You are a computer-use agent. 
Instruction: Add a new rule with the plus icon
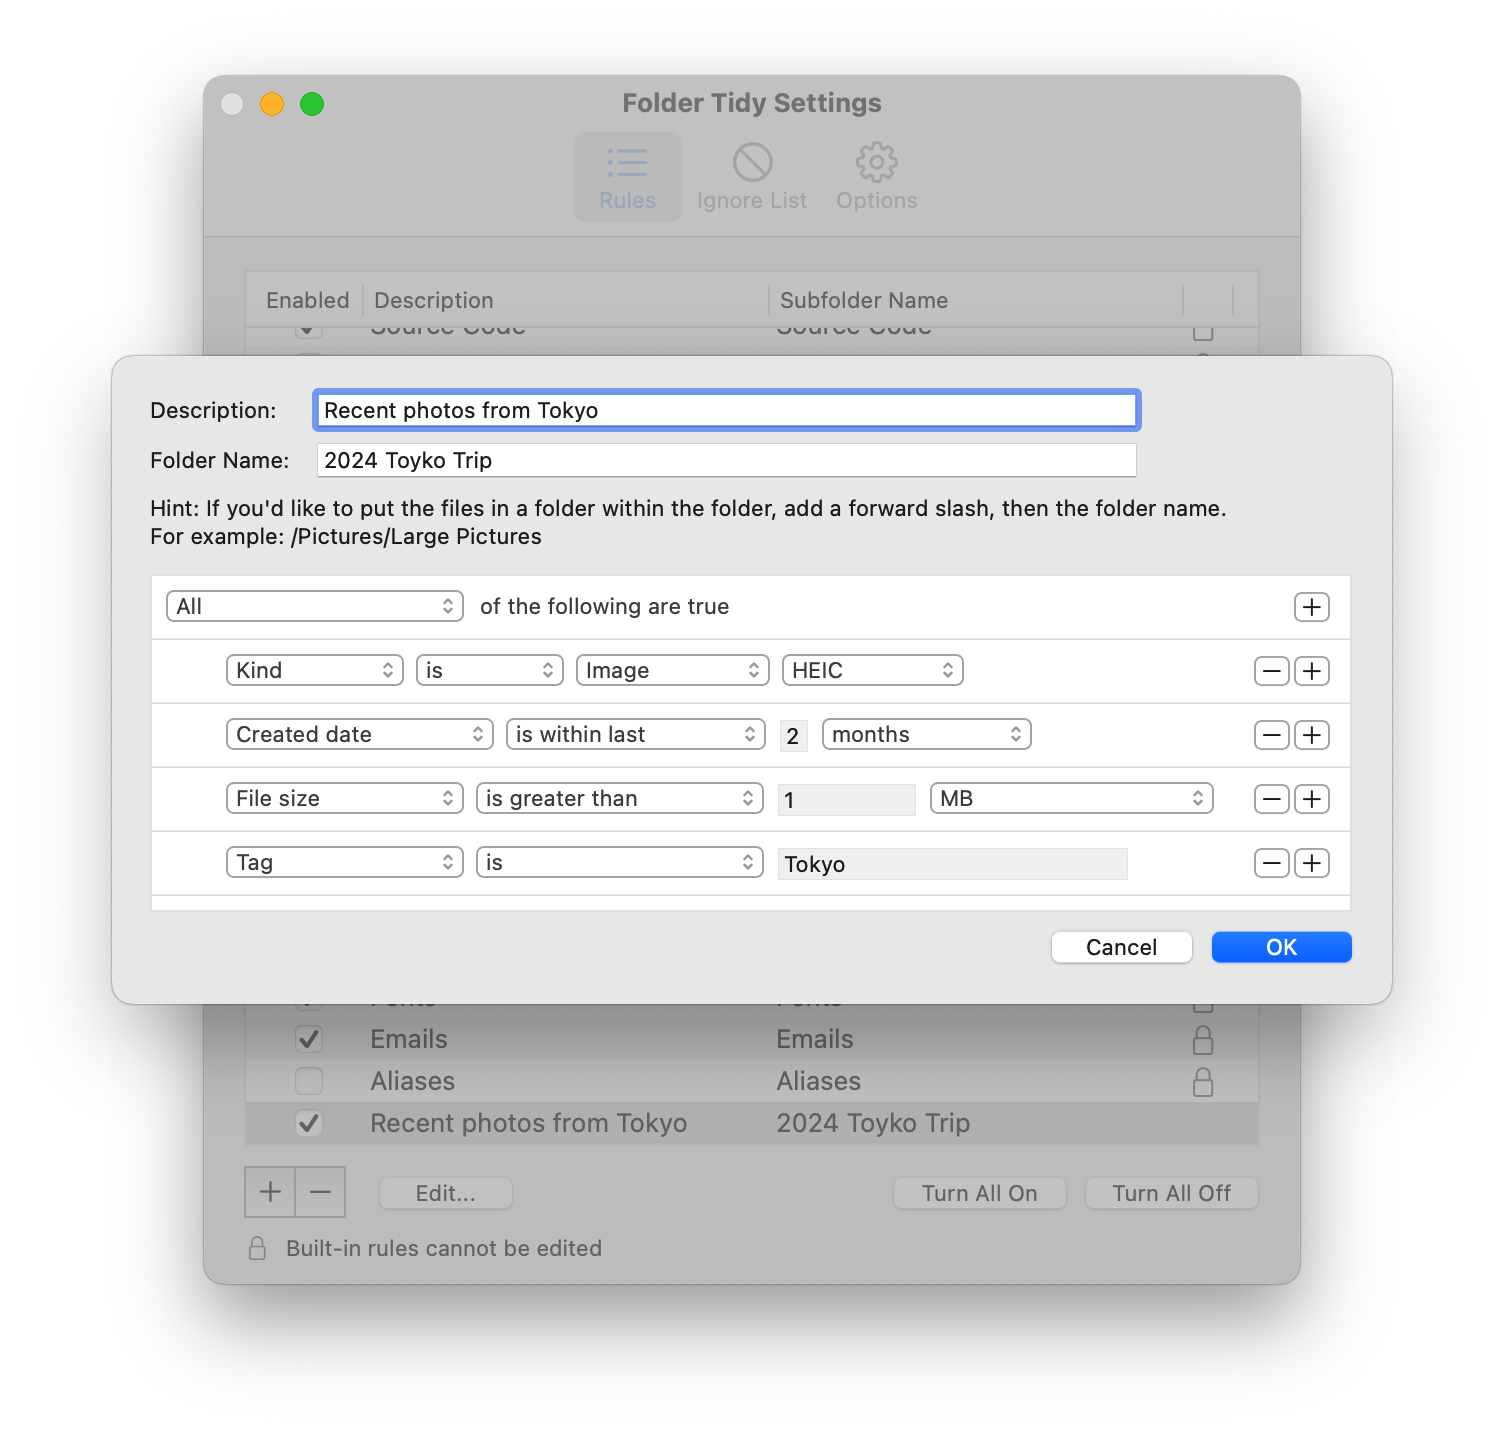coord(269,1192)
